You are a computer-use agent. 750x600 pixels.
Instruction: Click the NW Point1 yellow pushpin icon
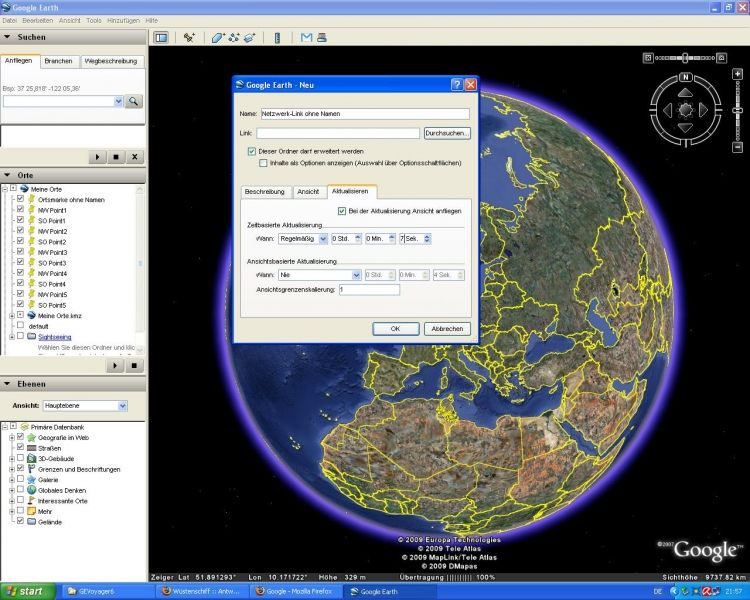(32, 210)
